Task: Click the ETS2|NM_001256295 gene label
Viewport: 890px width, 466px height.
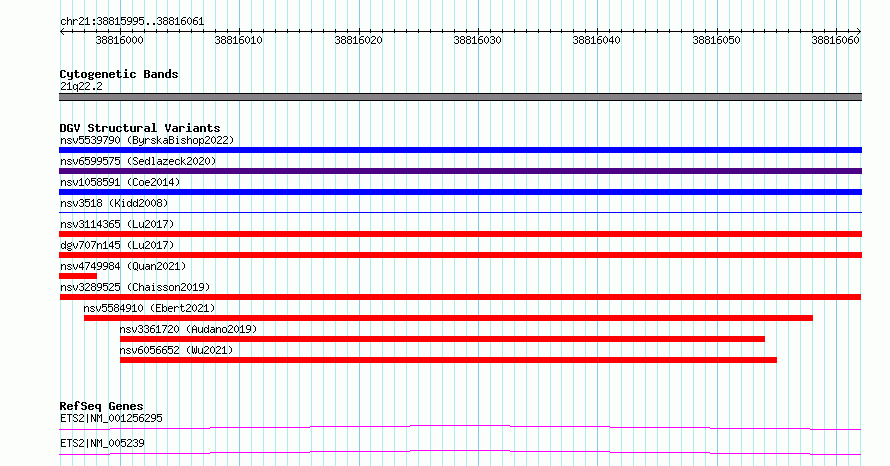Action: (111, 418)
